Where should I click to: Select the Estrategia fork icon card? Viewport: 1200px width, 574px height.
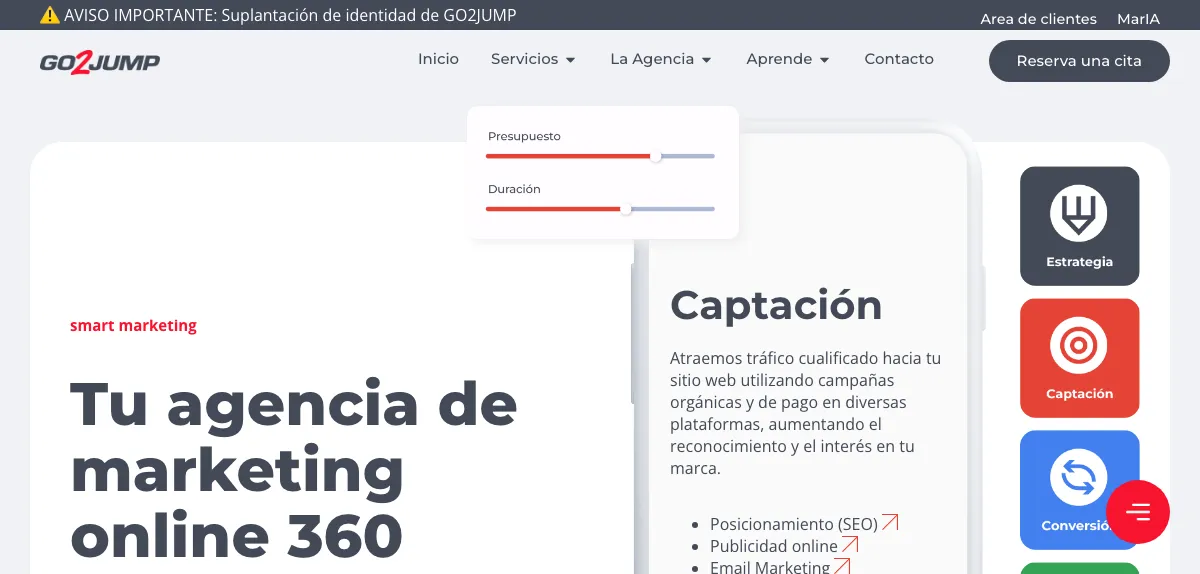1079,226
